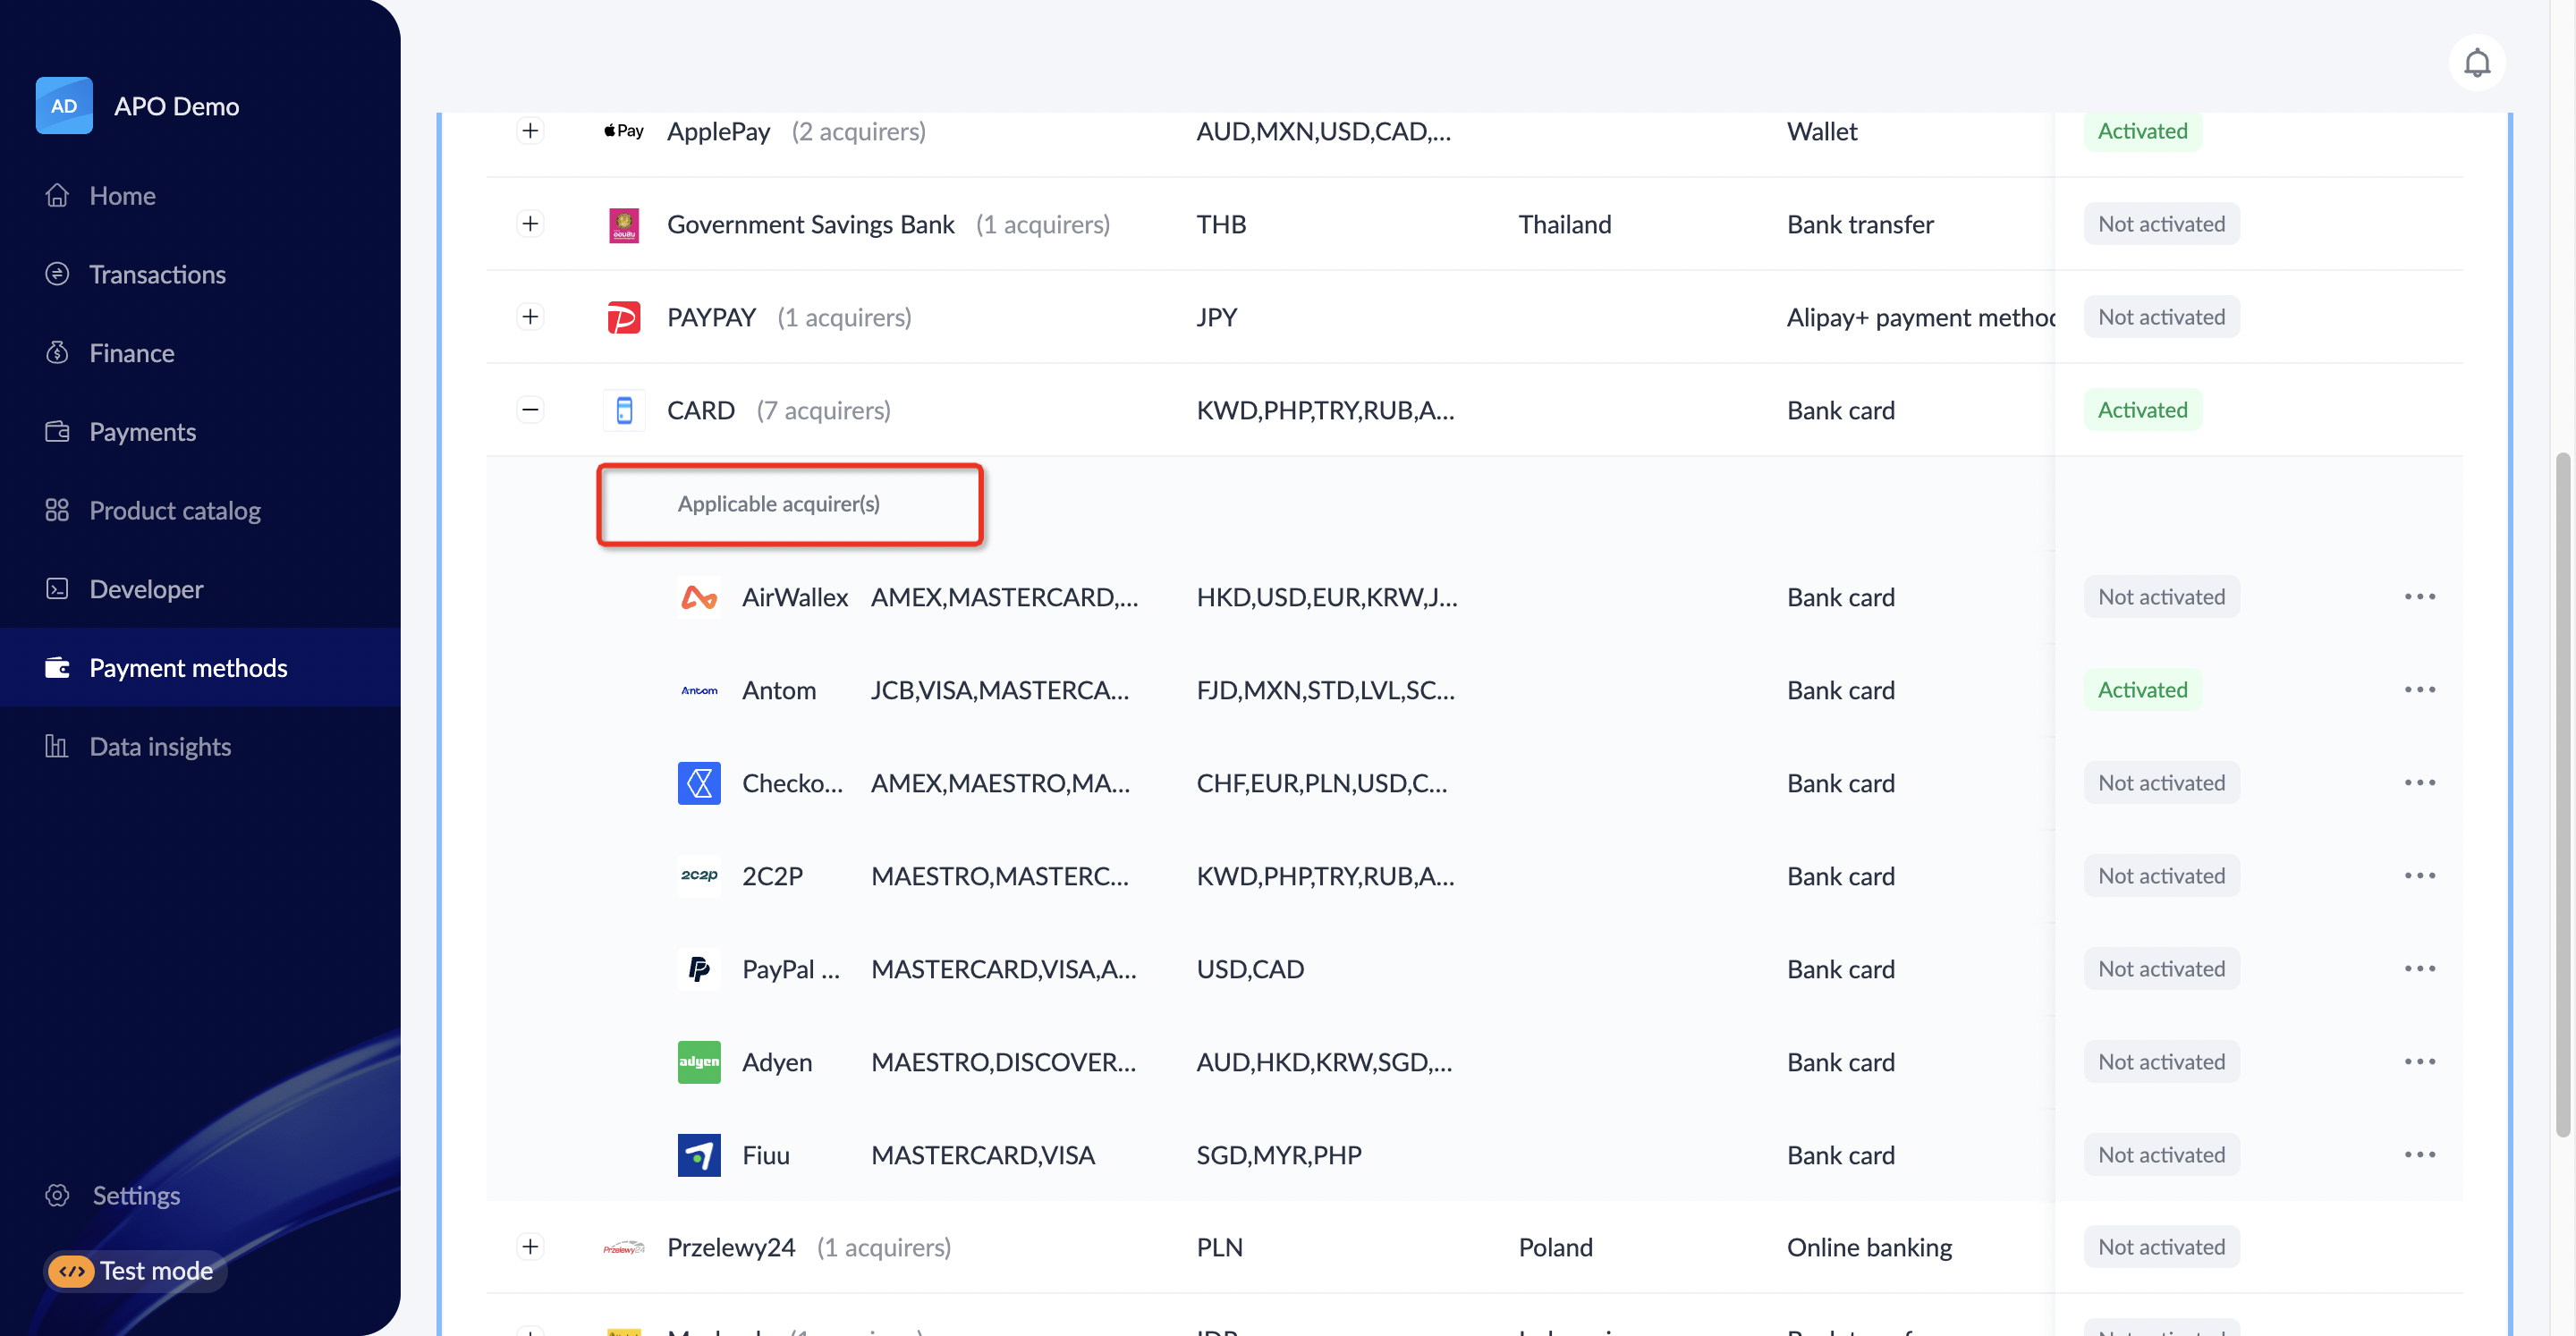Go to Data insights section

pos(160,746)
